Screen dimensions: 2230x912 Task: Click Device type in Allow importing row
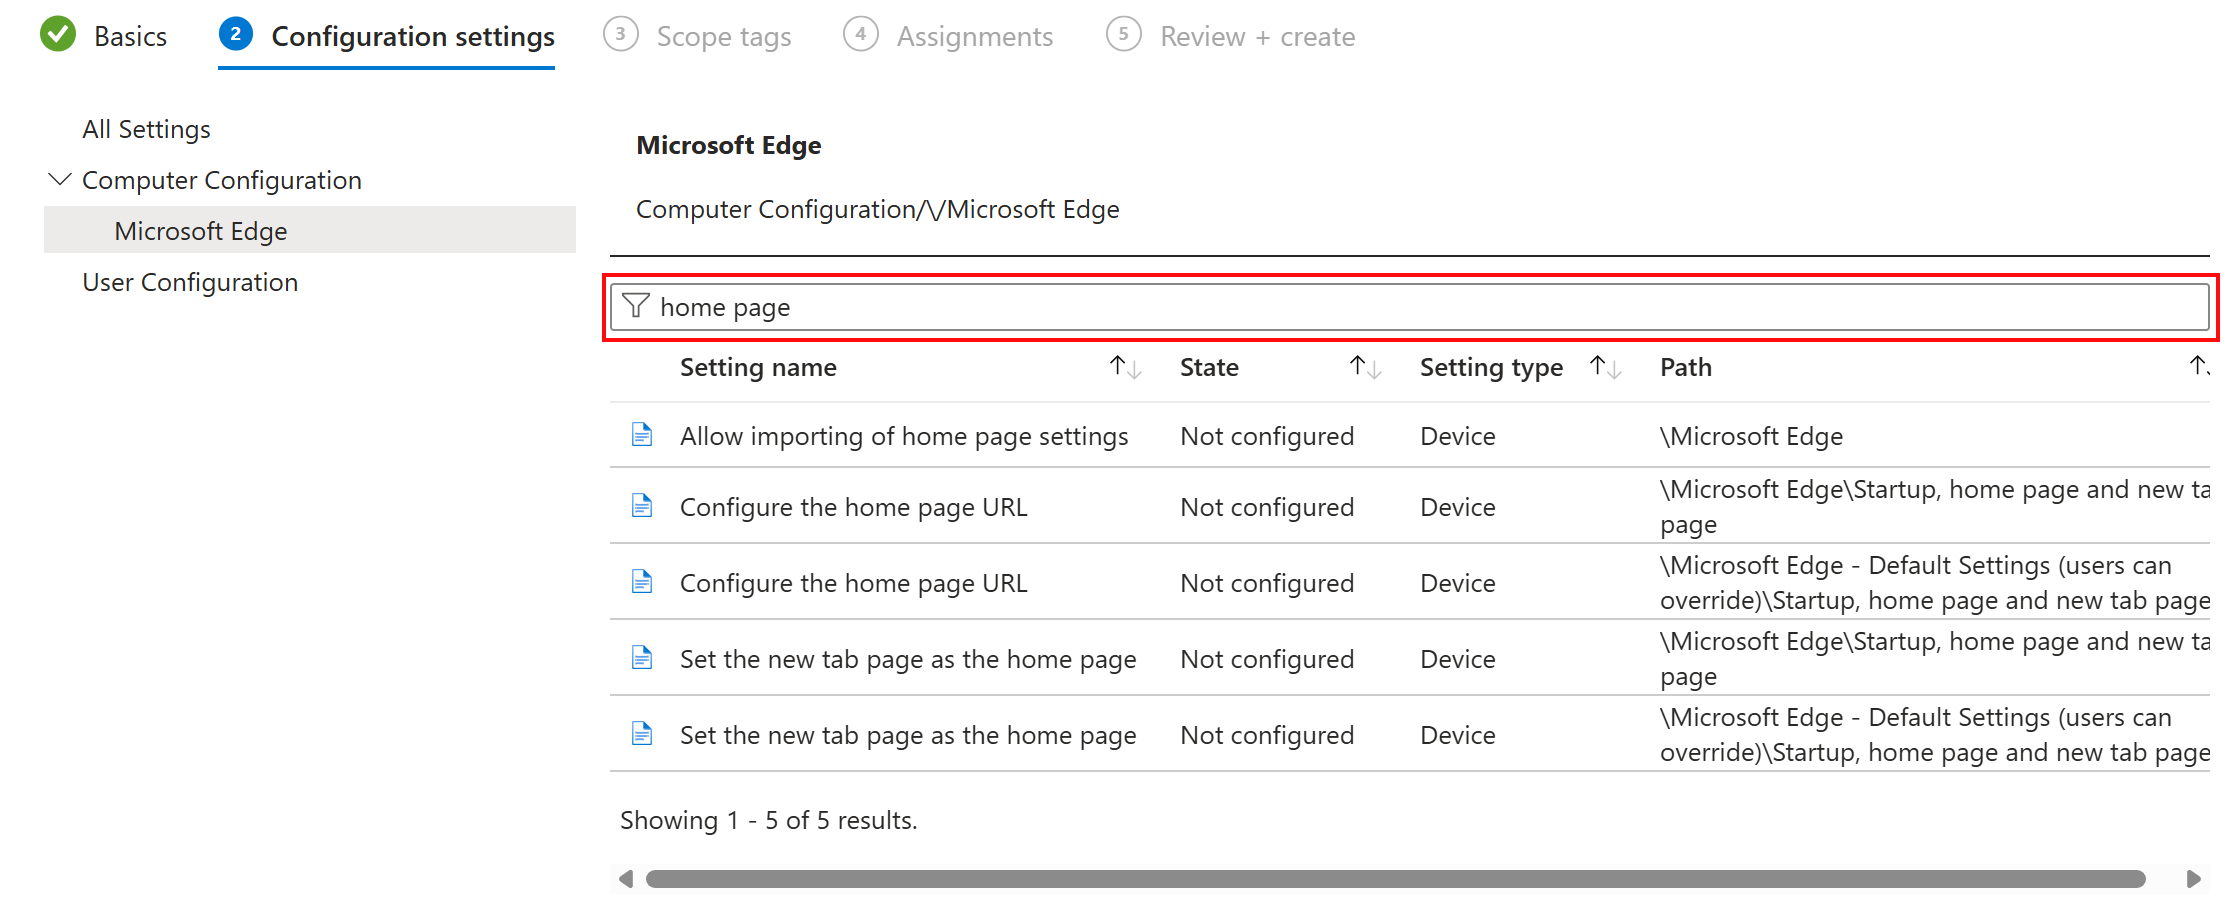1458,436
